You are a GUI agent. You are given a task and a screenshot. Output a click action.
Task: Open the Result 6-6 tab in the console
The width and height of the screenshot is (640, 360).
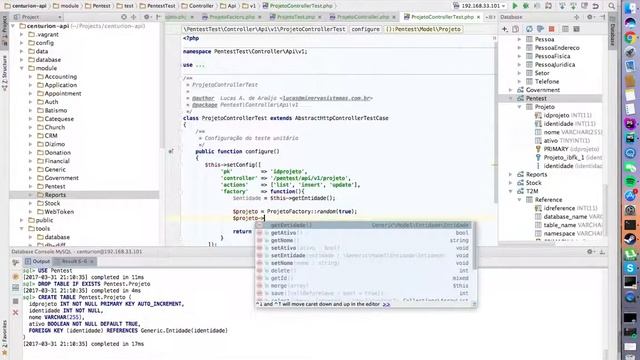tap(74, 261)
